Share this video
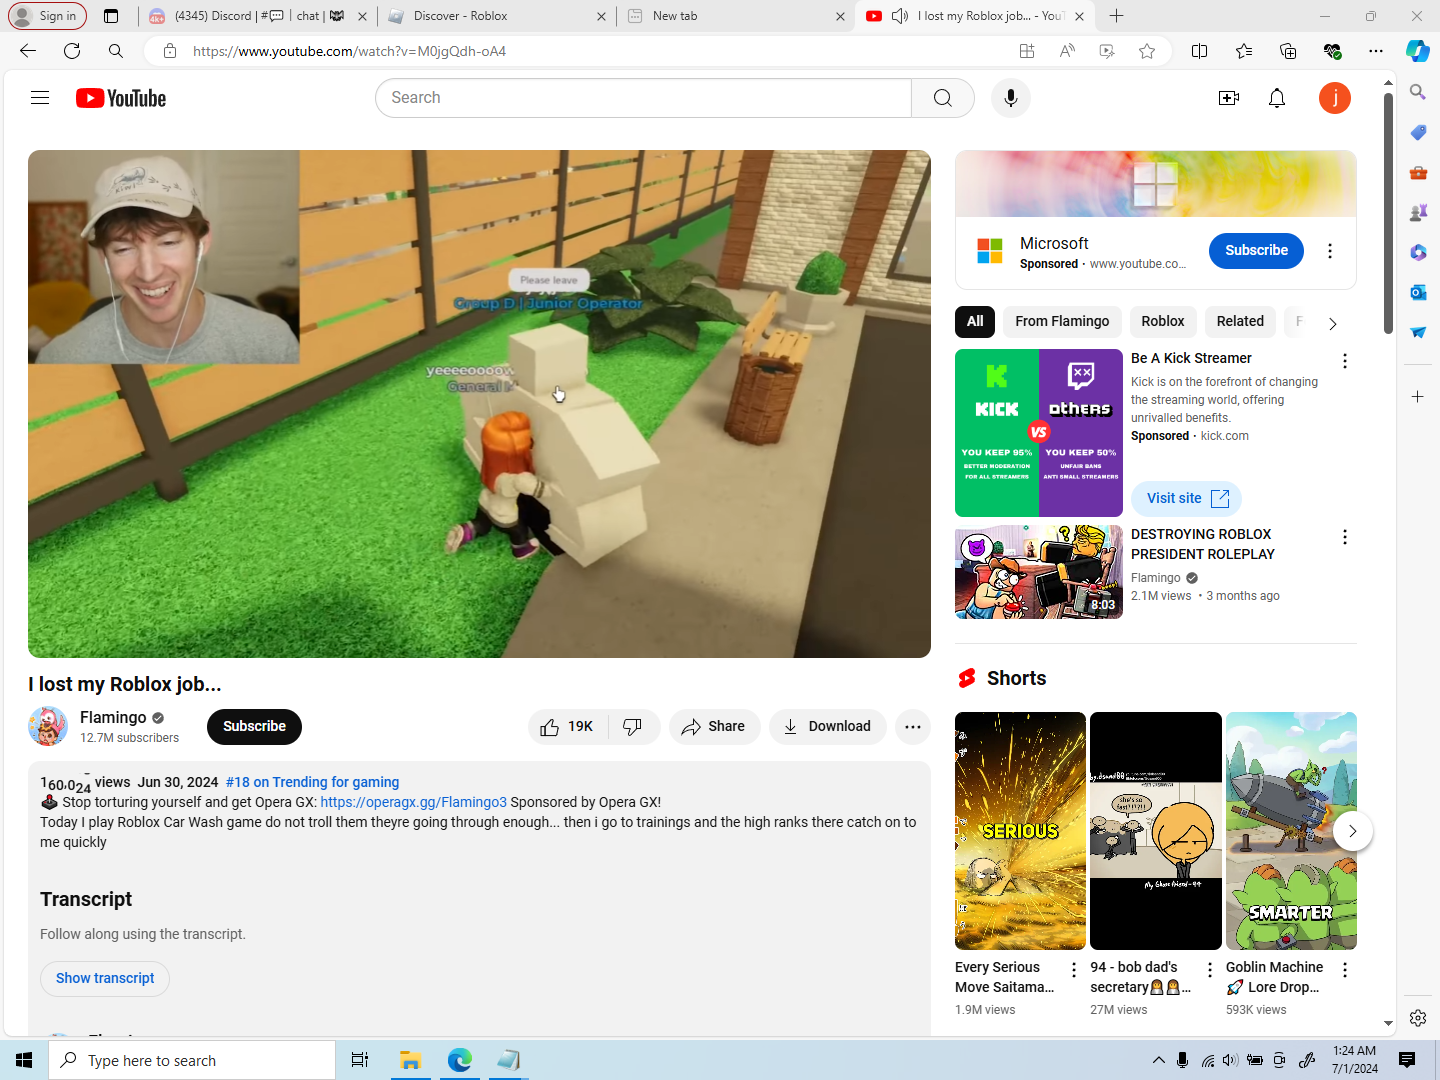Viewport: 1440px width, 1080px height. (714, 727)
